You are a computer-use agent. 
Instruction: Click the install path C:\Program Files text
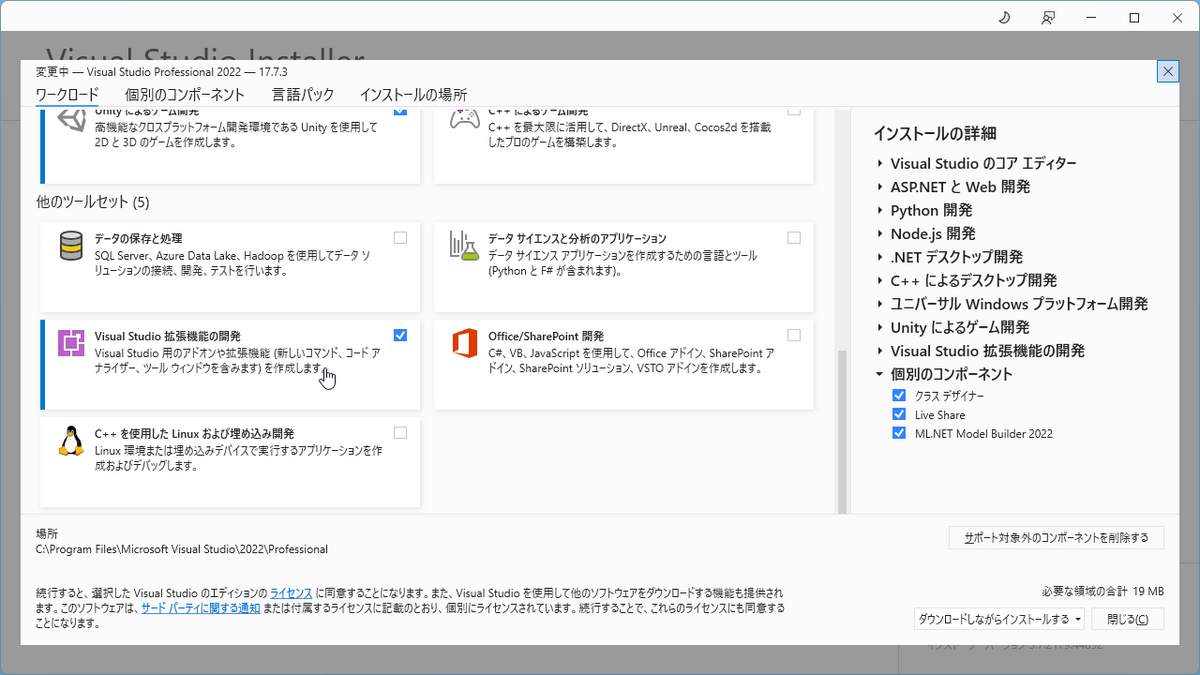pos(182,549)
